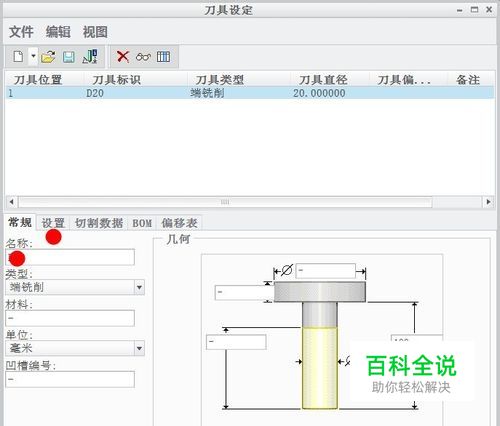Screen dimensions: 500x426
Task: Click the holder height field beside tool head
Action: pos(244,293)
